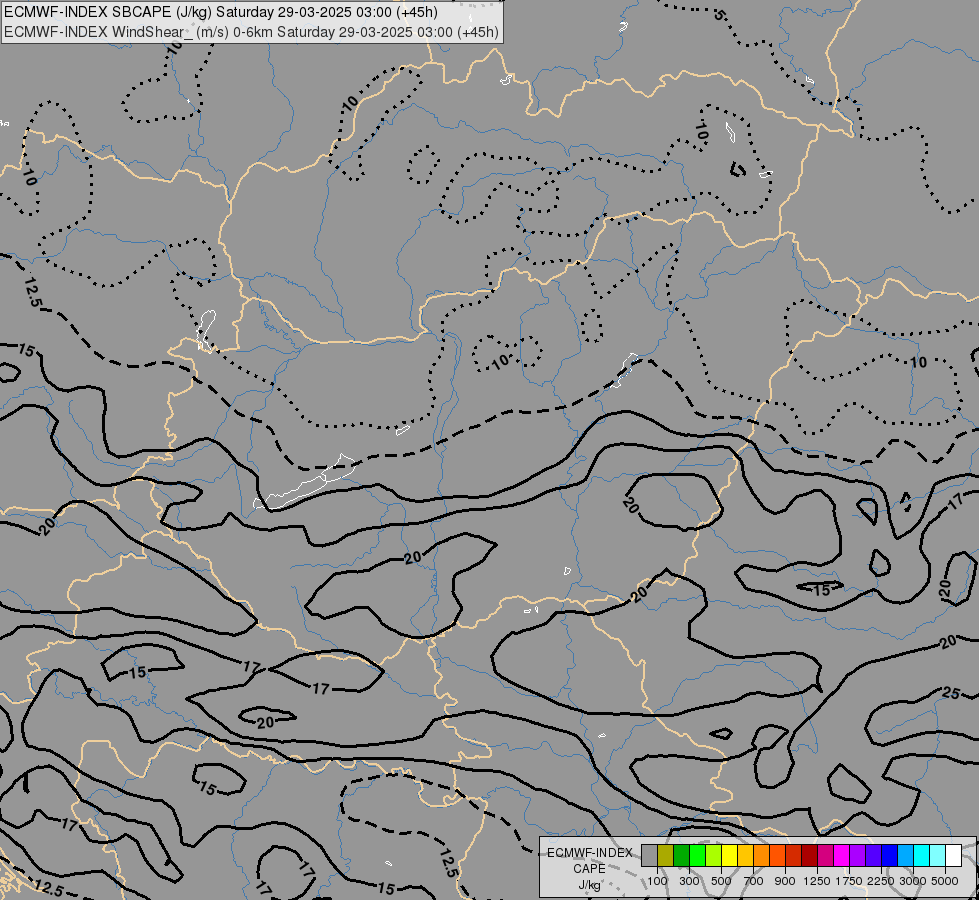The image size is (979, 900).
Task: Pick the yellow-green swatch in the legend
Action: [x=714, y=856]
